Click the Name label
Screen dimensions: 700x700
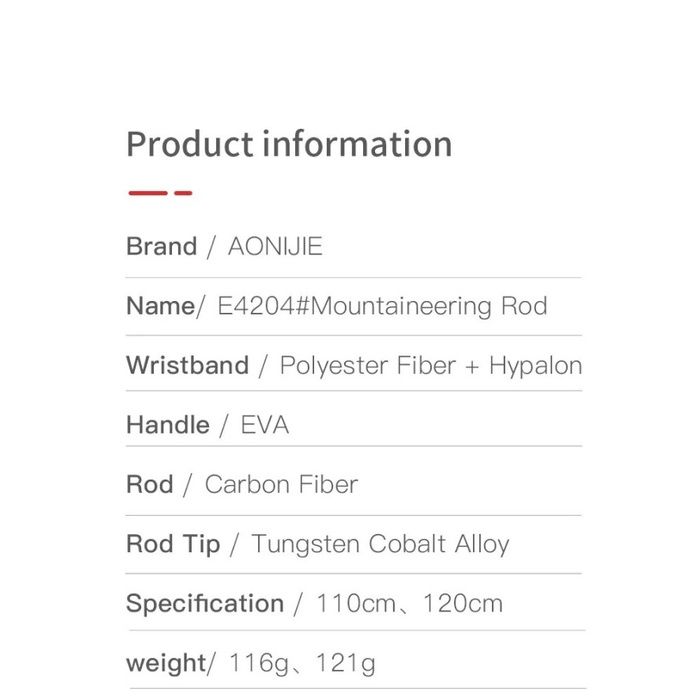(160, 306)
